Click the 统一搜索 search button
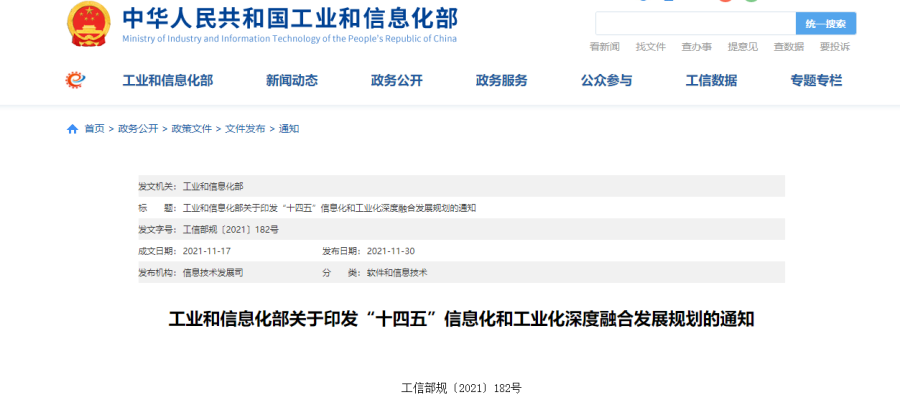The width and height of the screenshot is (900, 405). tap(825, 24)
